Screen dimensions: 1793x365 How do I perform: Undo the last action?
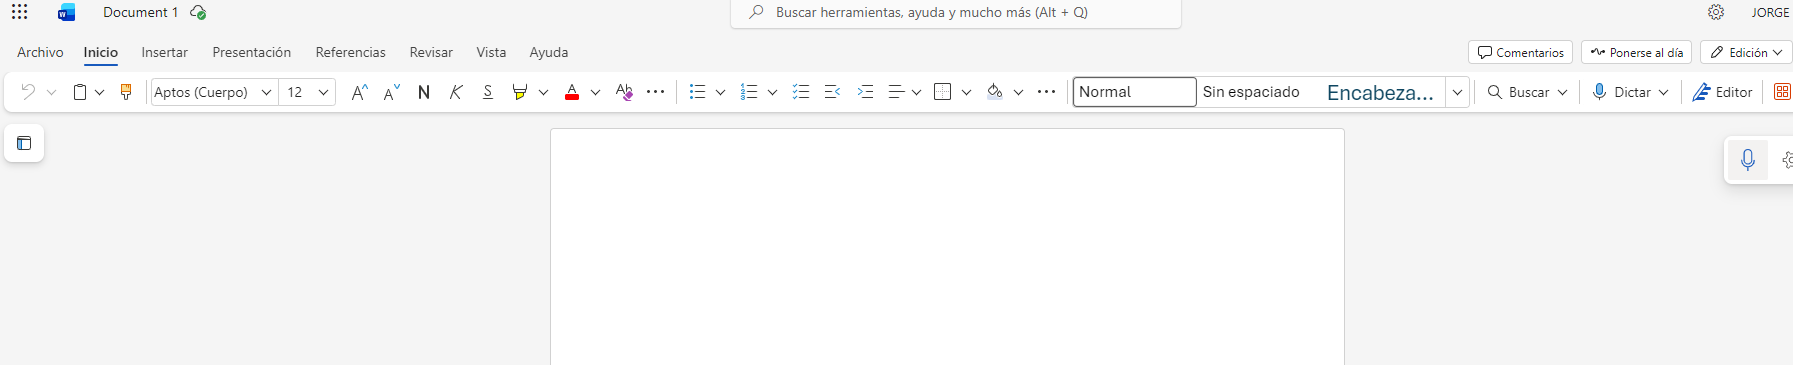pyautogui.click(x=28, y=92)
